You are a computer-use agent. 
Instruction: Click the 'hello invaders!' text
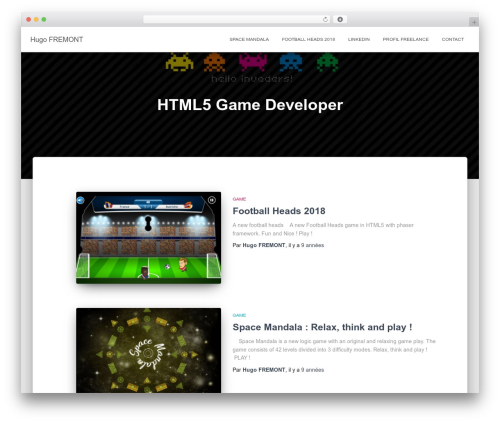click(x=252, y=79)
